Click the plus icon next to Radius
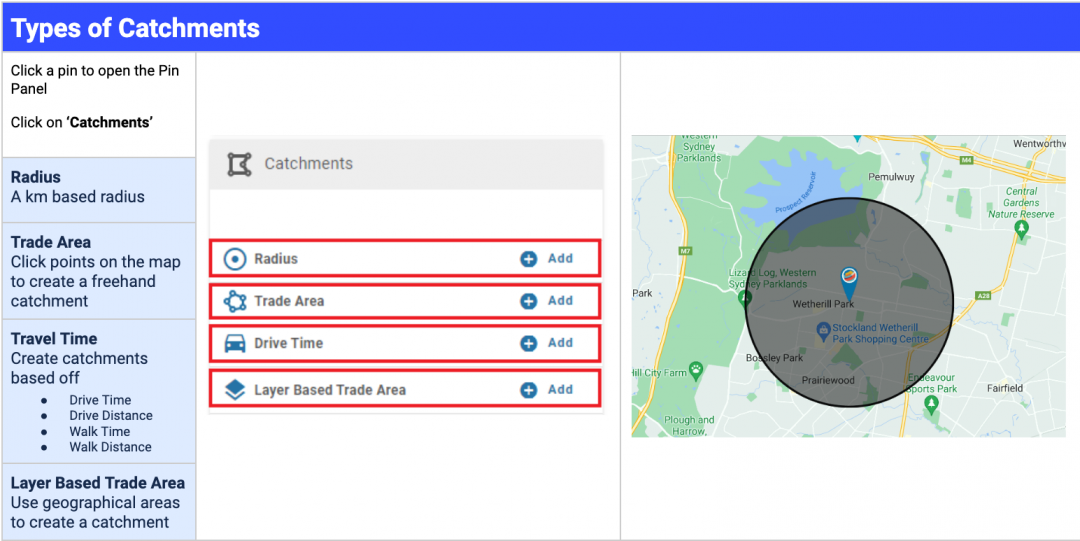Viewport: 1080px width, 541px height. [529, 259]
